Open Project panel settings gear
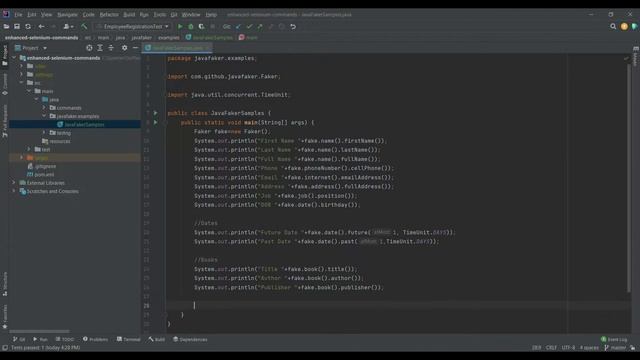The image size is (640, 360). pyautogui.click(x=124, y=48)
